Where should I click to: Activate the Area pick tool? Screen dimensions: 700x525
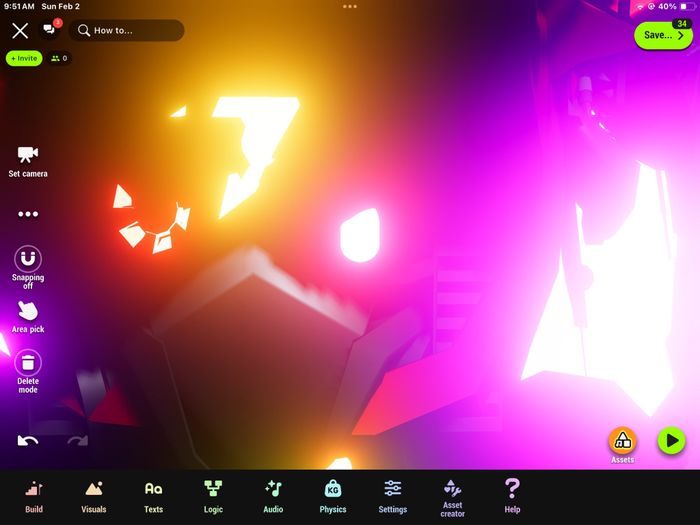pyautogui.click(x=28, y=317)
